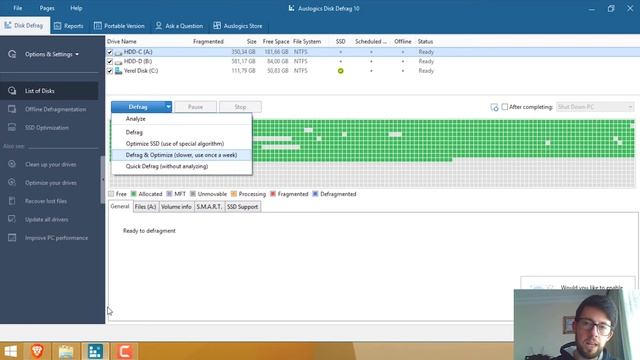Open the Help menu
640x360 pixels.
(x=76, y=8)
